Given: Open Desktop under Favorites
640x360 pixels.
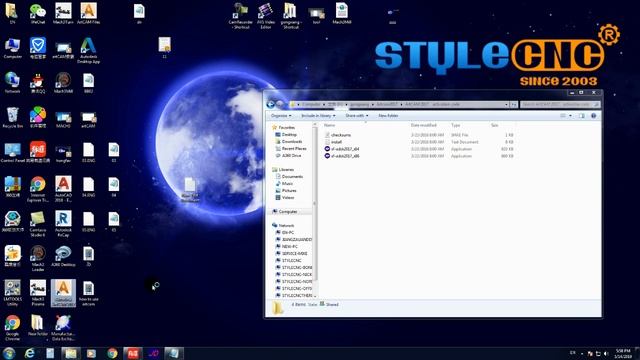Looking at the screenshot, I should (289, 135).
